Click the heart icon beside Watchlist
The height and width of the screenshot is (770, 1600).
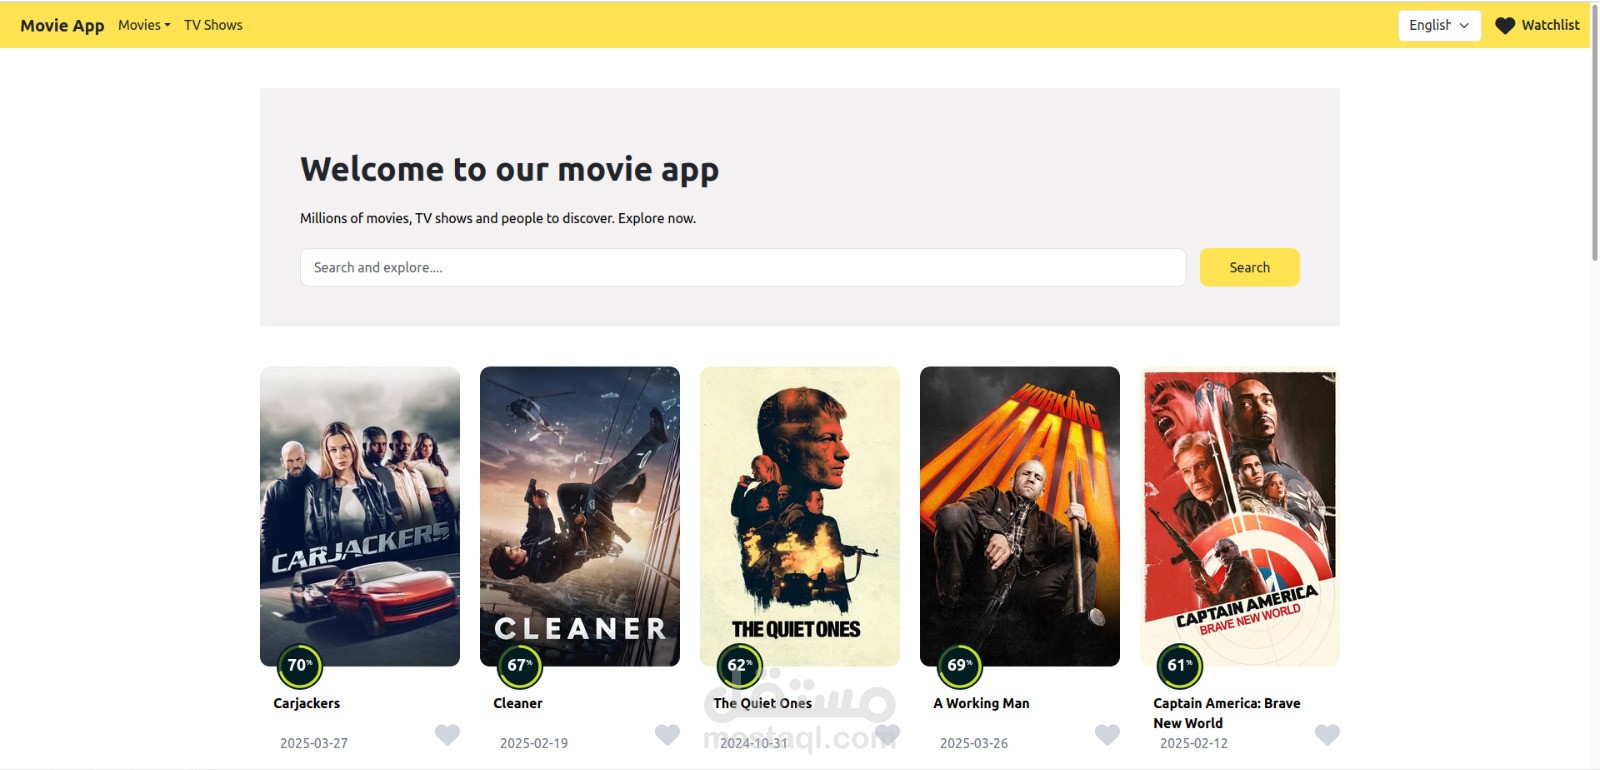[1505, 26]
